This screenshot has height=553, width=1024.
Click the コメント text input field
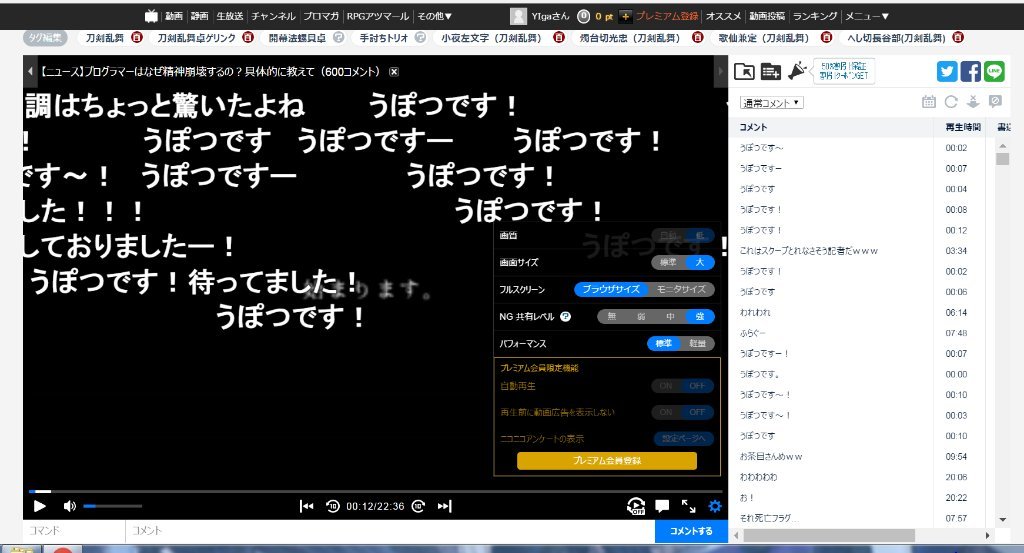[x=390, y=531]
